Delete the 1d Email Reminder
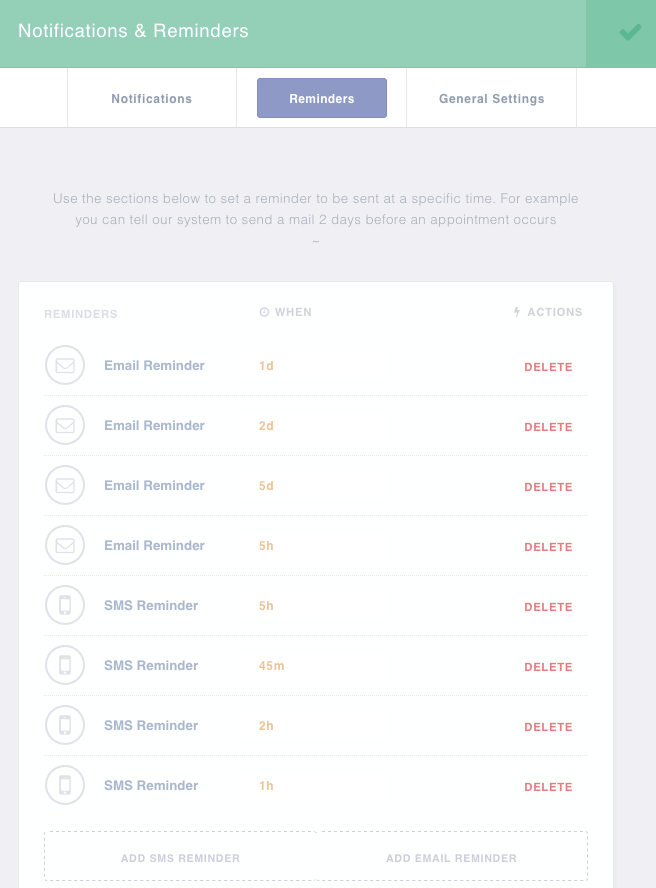 coord(548,367)
